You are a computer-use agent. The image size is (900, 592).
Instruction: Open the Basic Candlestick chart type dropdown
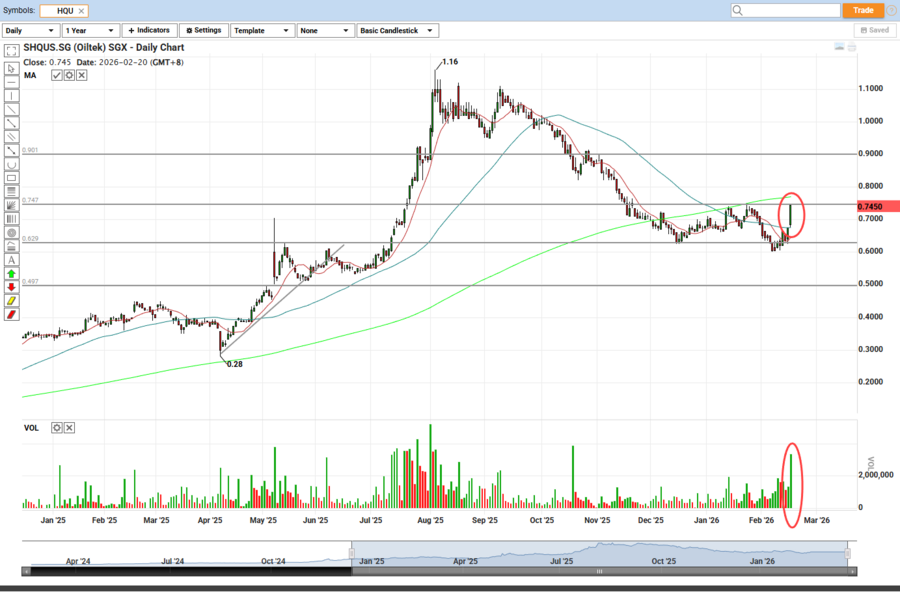[x=397, y=30]
